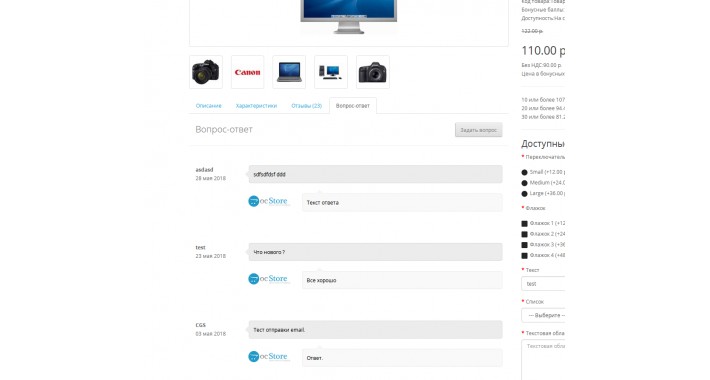
Task: Check the Флажок 1 checkbox
Action: (x=524, y=223)
